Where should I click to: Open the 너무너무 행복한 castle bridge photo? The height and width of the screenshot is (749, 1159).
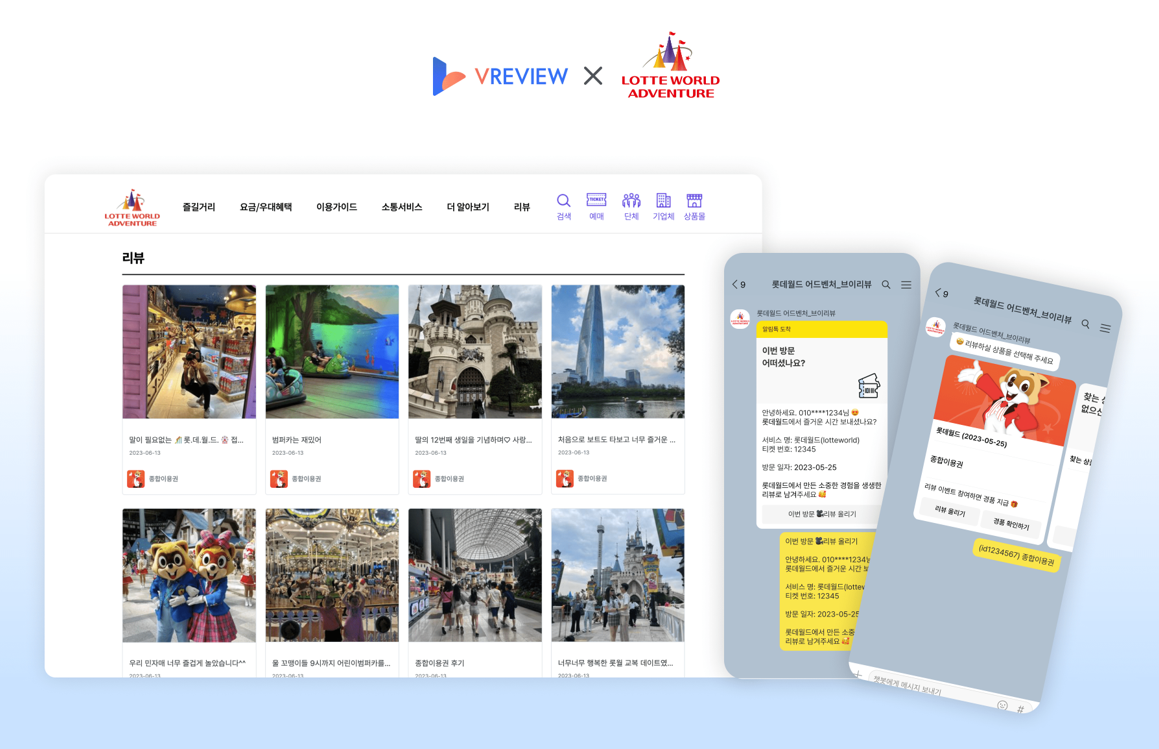point(618,575)
